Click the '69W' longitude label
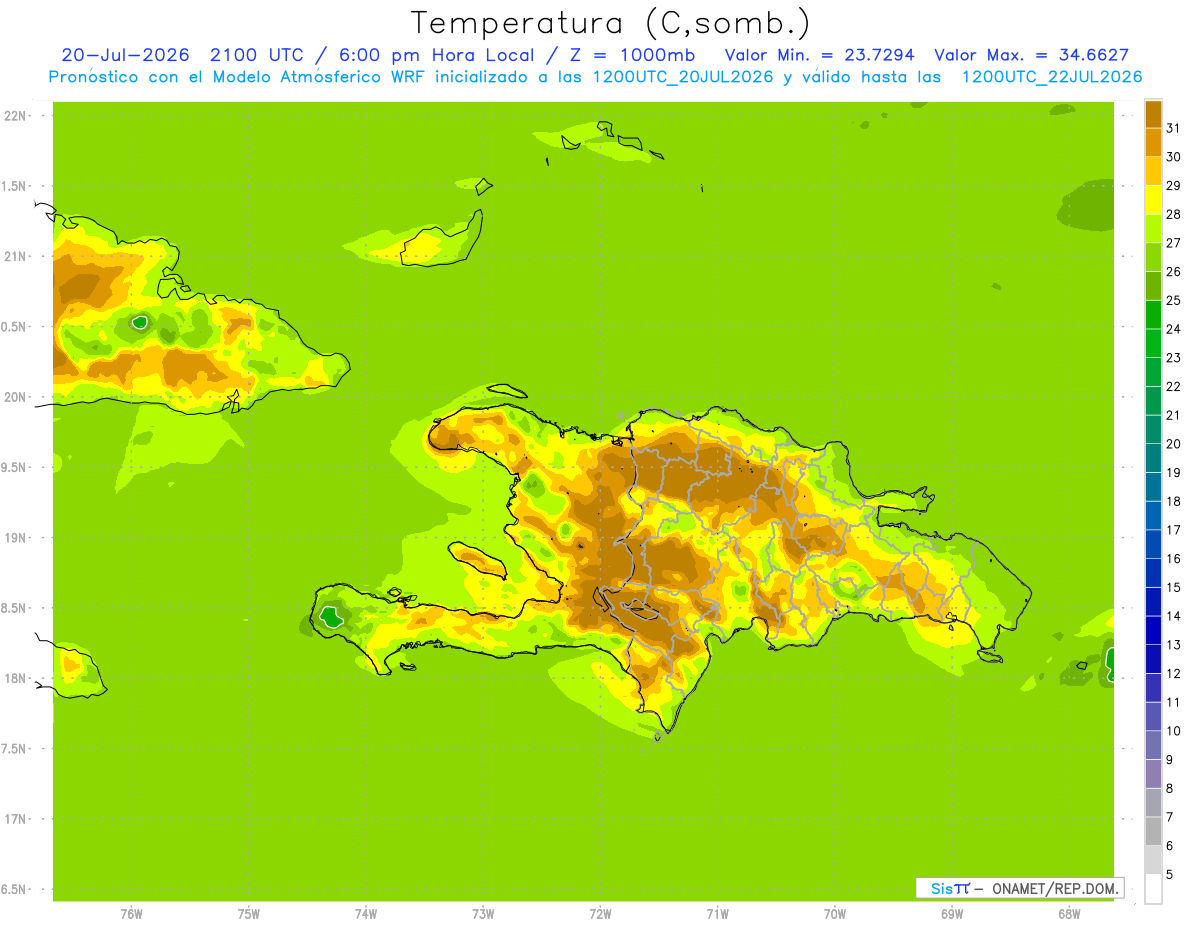The height and width of the screenshot is (927, 1200). point(952,914)
